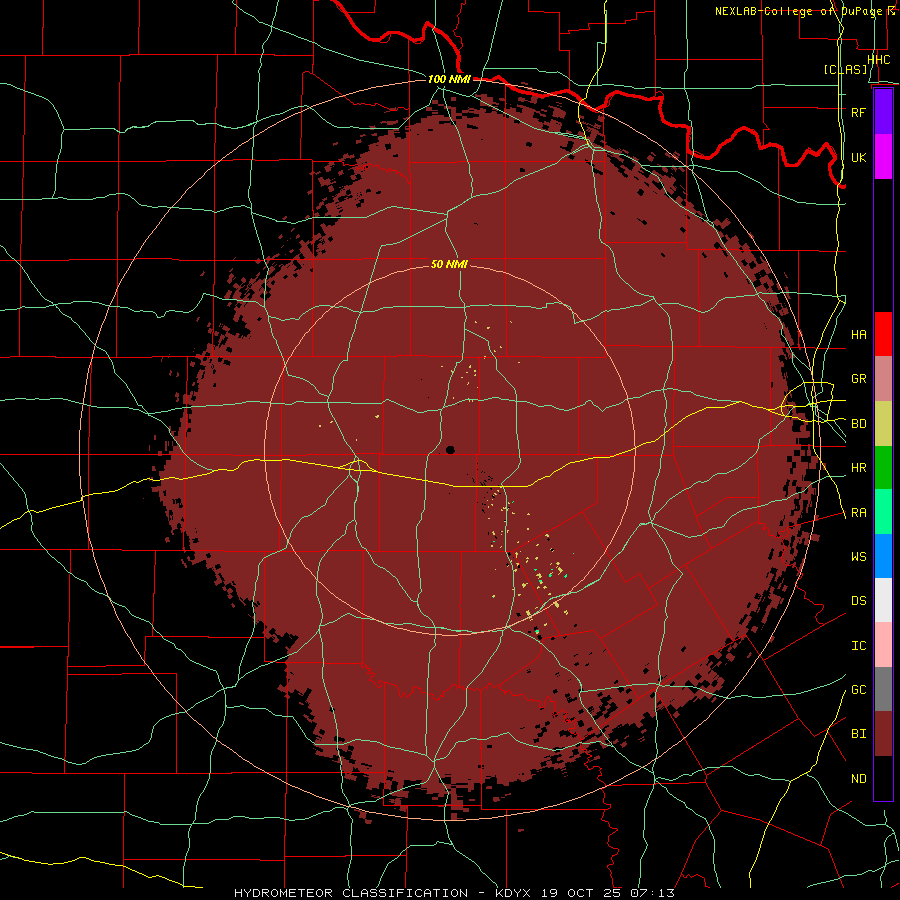Pick the mint green RA legend swatch

[883, 512]
